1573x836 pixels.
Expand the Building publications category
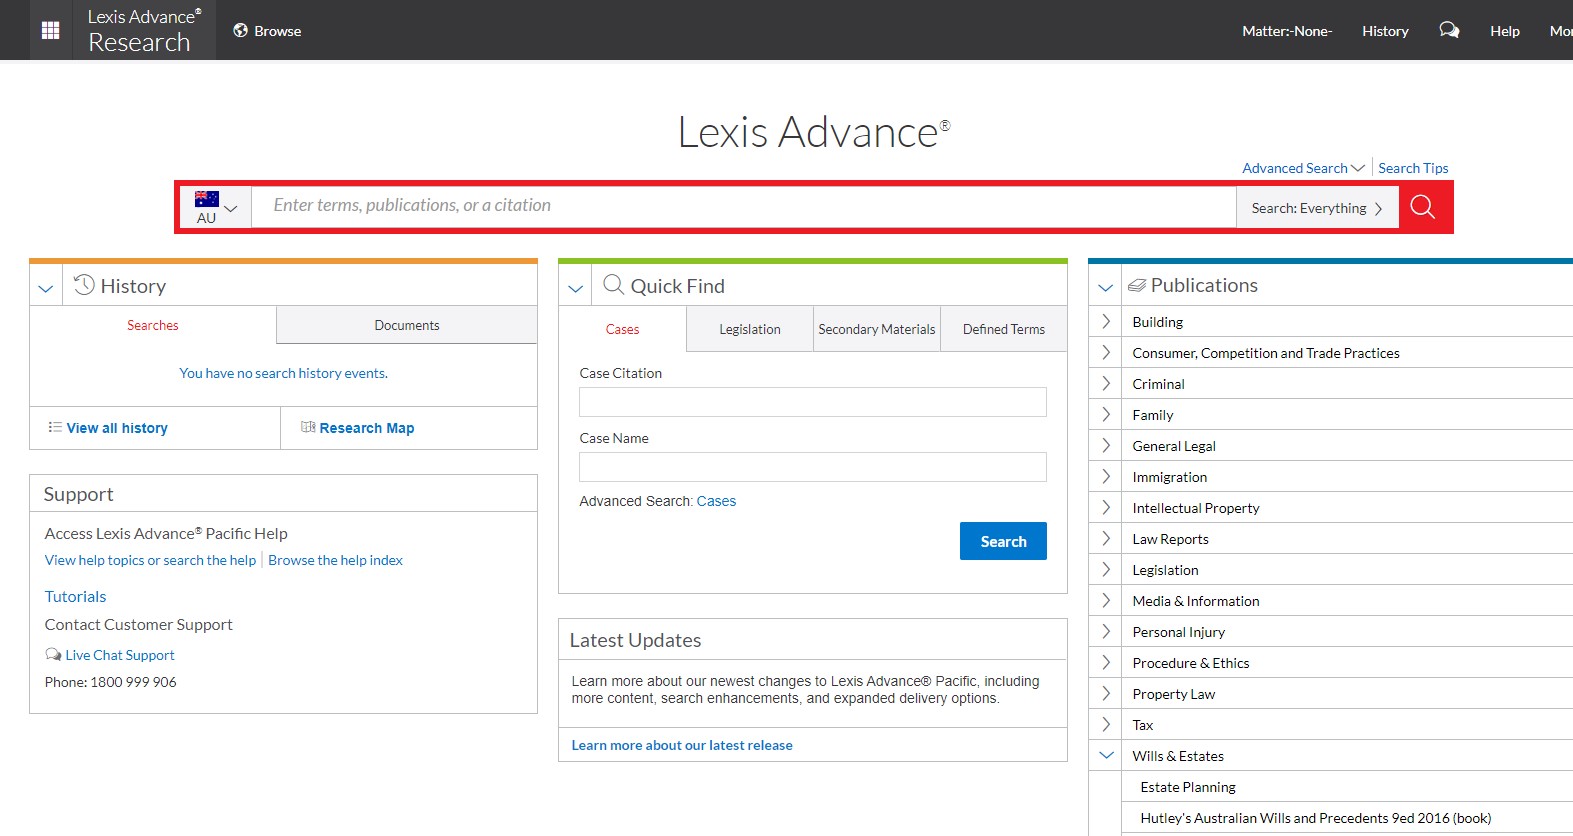pyautogui.click(x=1106, y=321)
